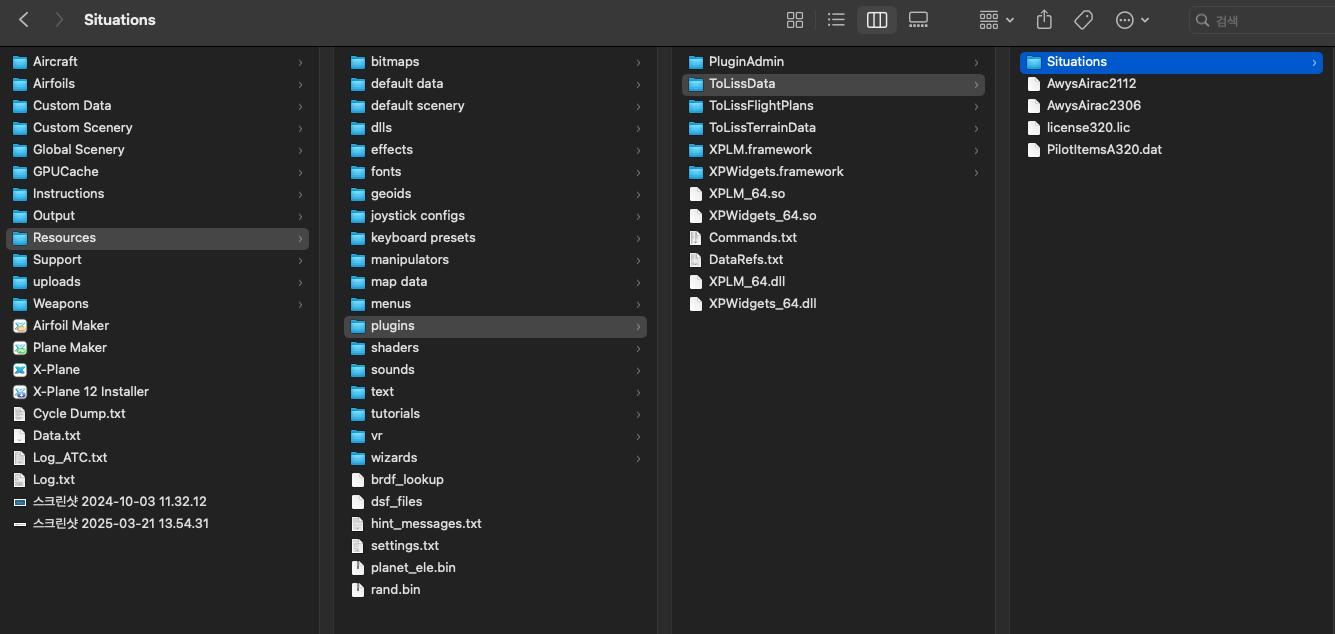Viewport: 1335px width, 634px height.
Task: Select the default scenery folder
Action: click(495, 106)
